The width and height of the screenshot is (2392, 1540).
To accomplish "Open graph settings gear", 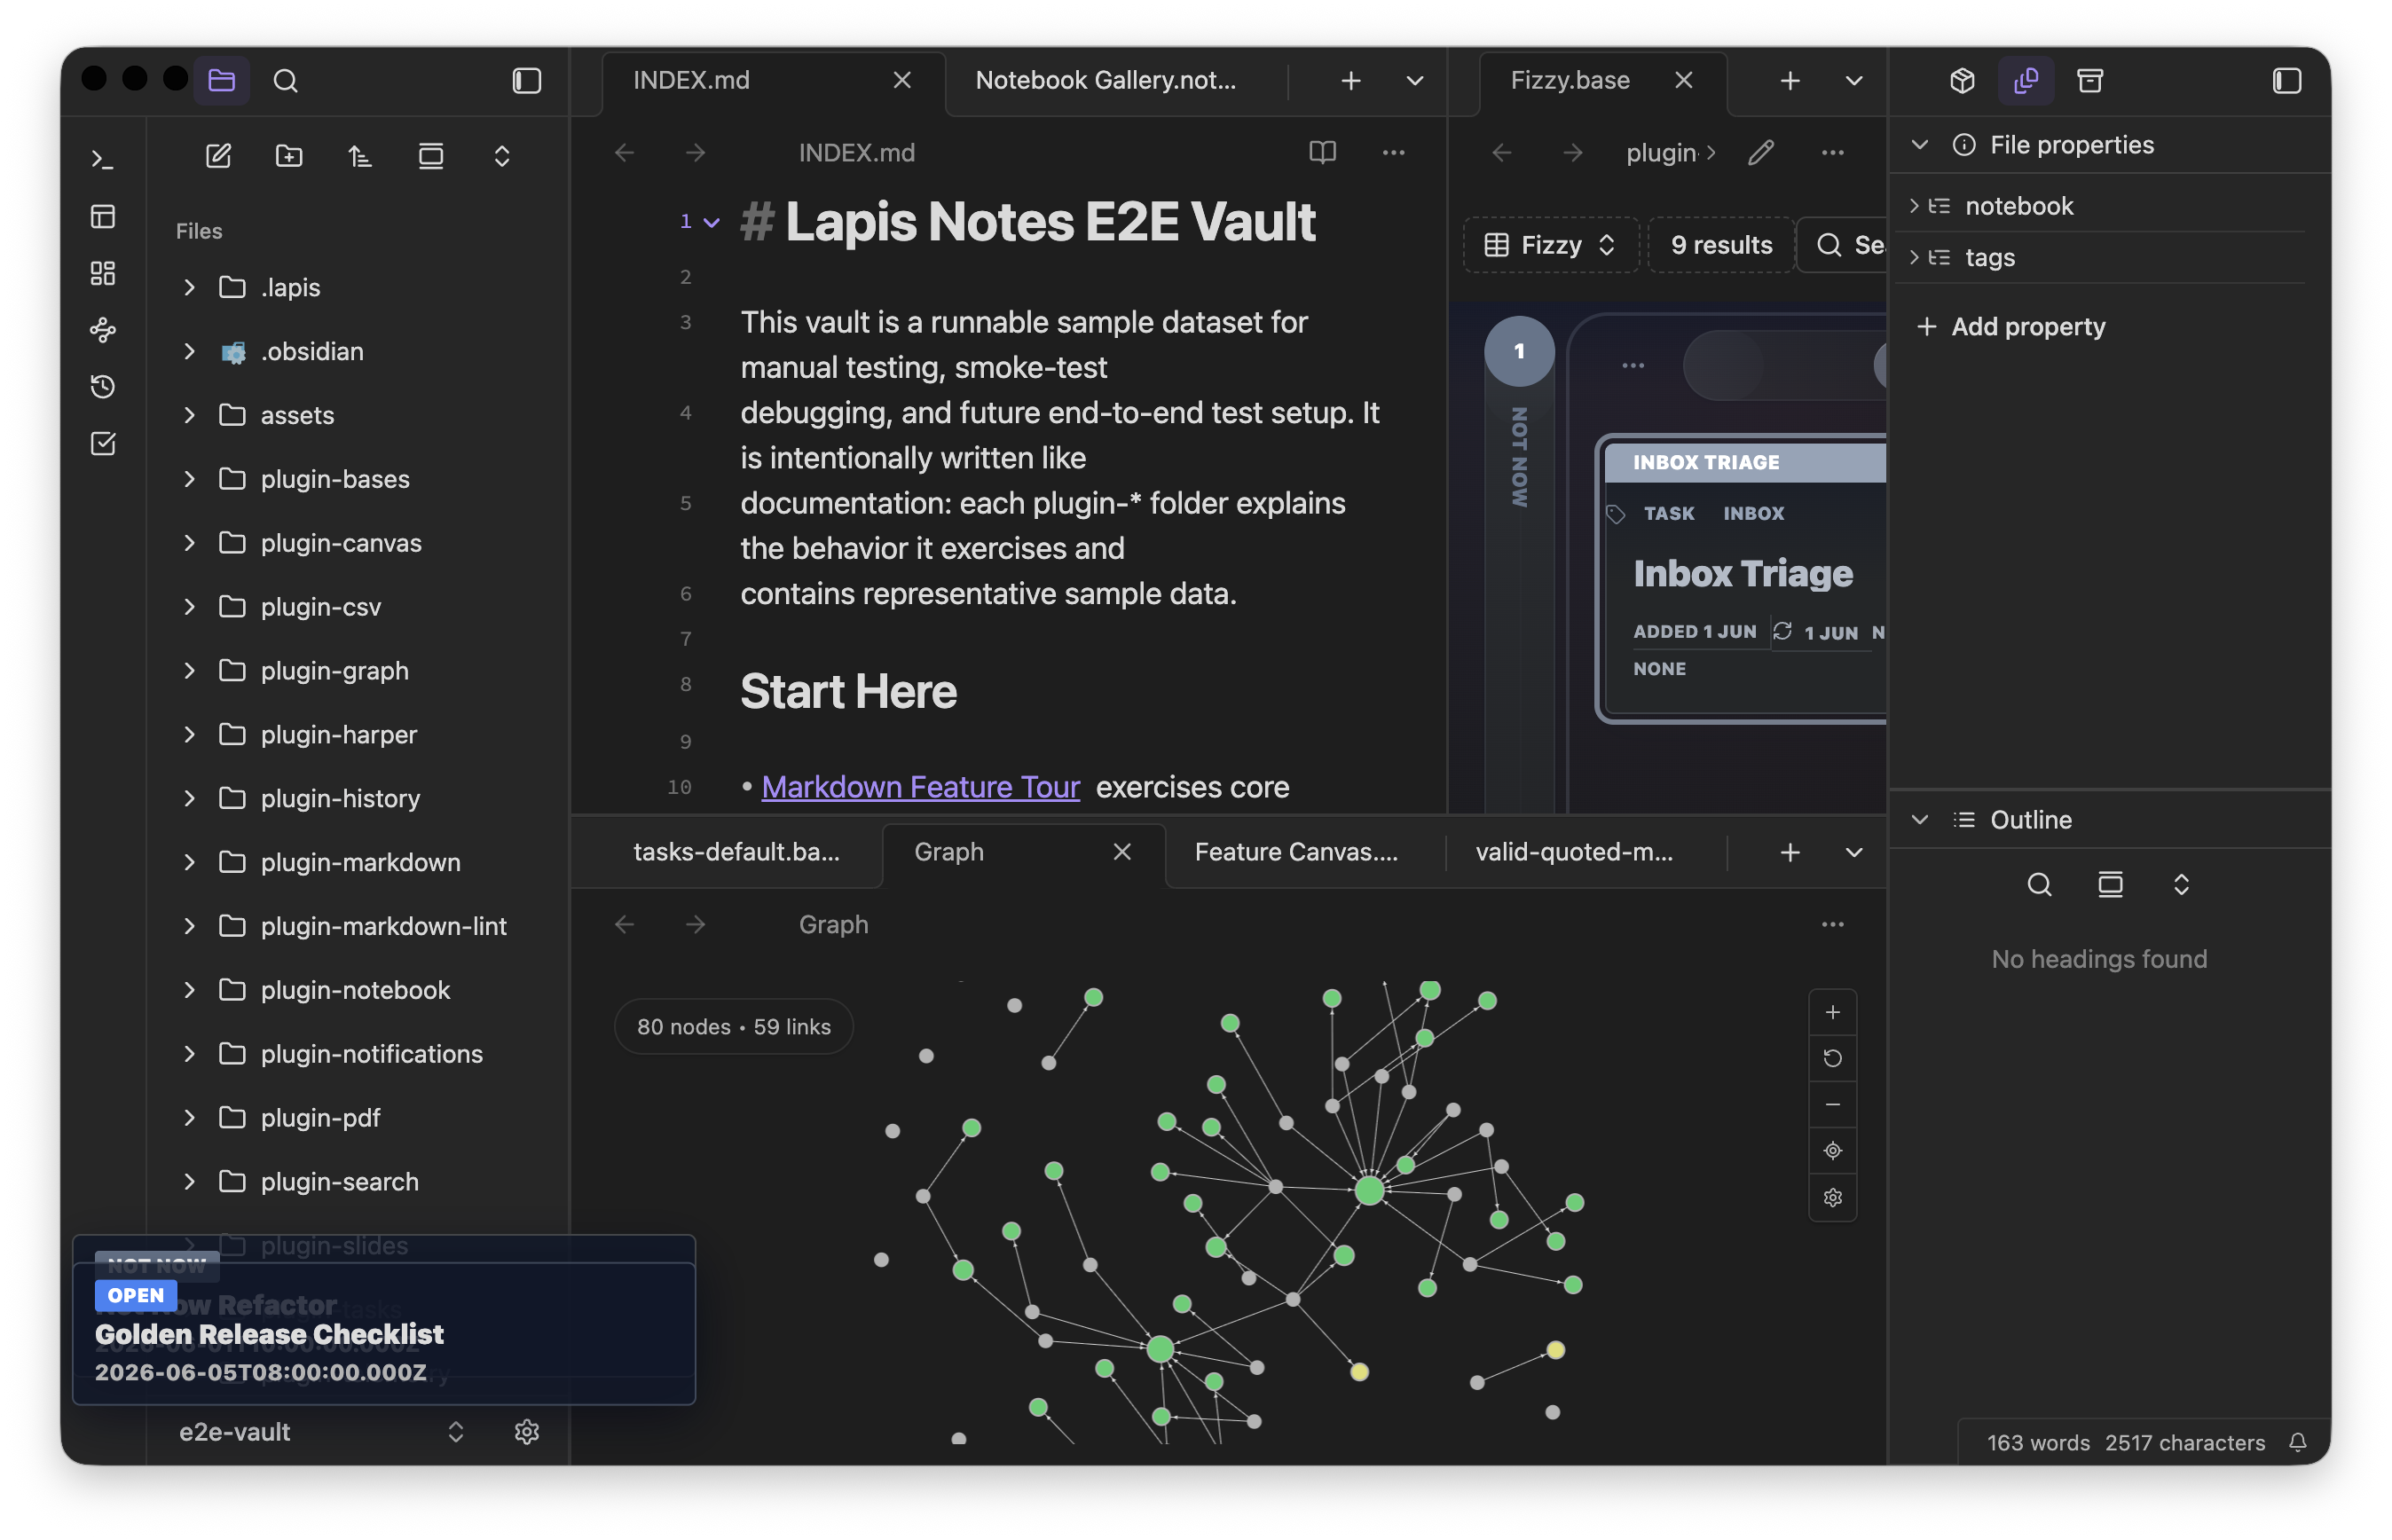I will point(1833,1198).
